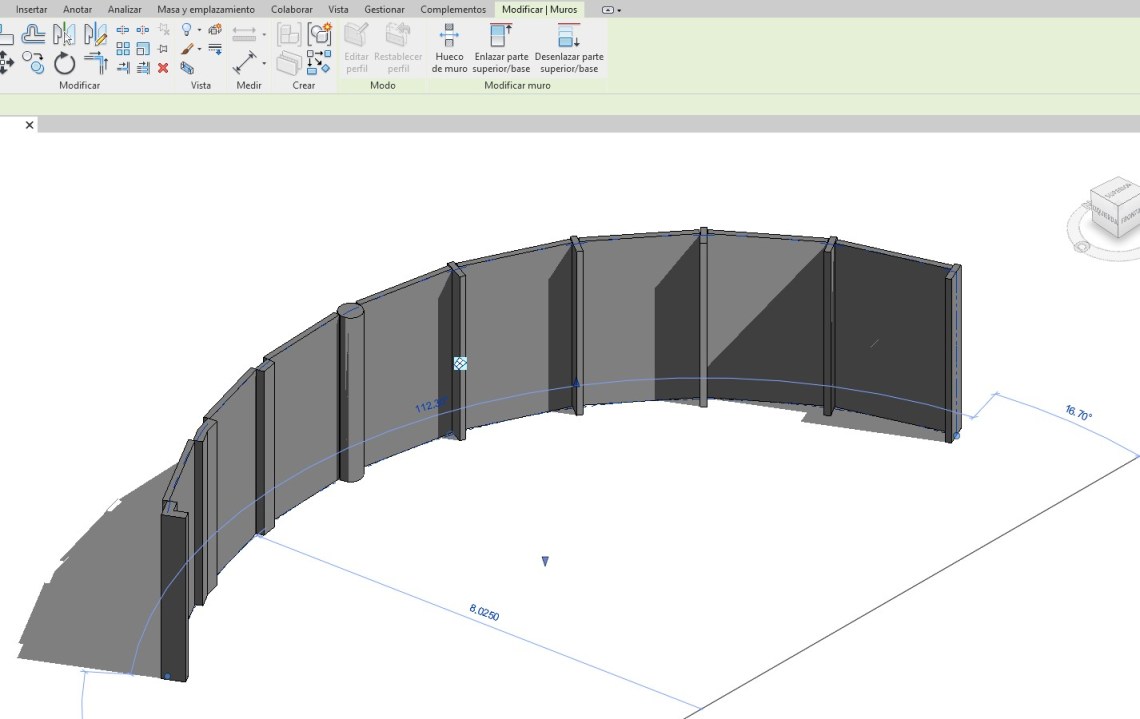This screenshot has width=1140, height=719.
Task: Expand the paint brush dropdown arrow
Action: (x=199, y=49)
